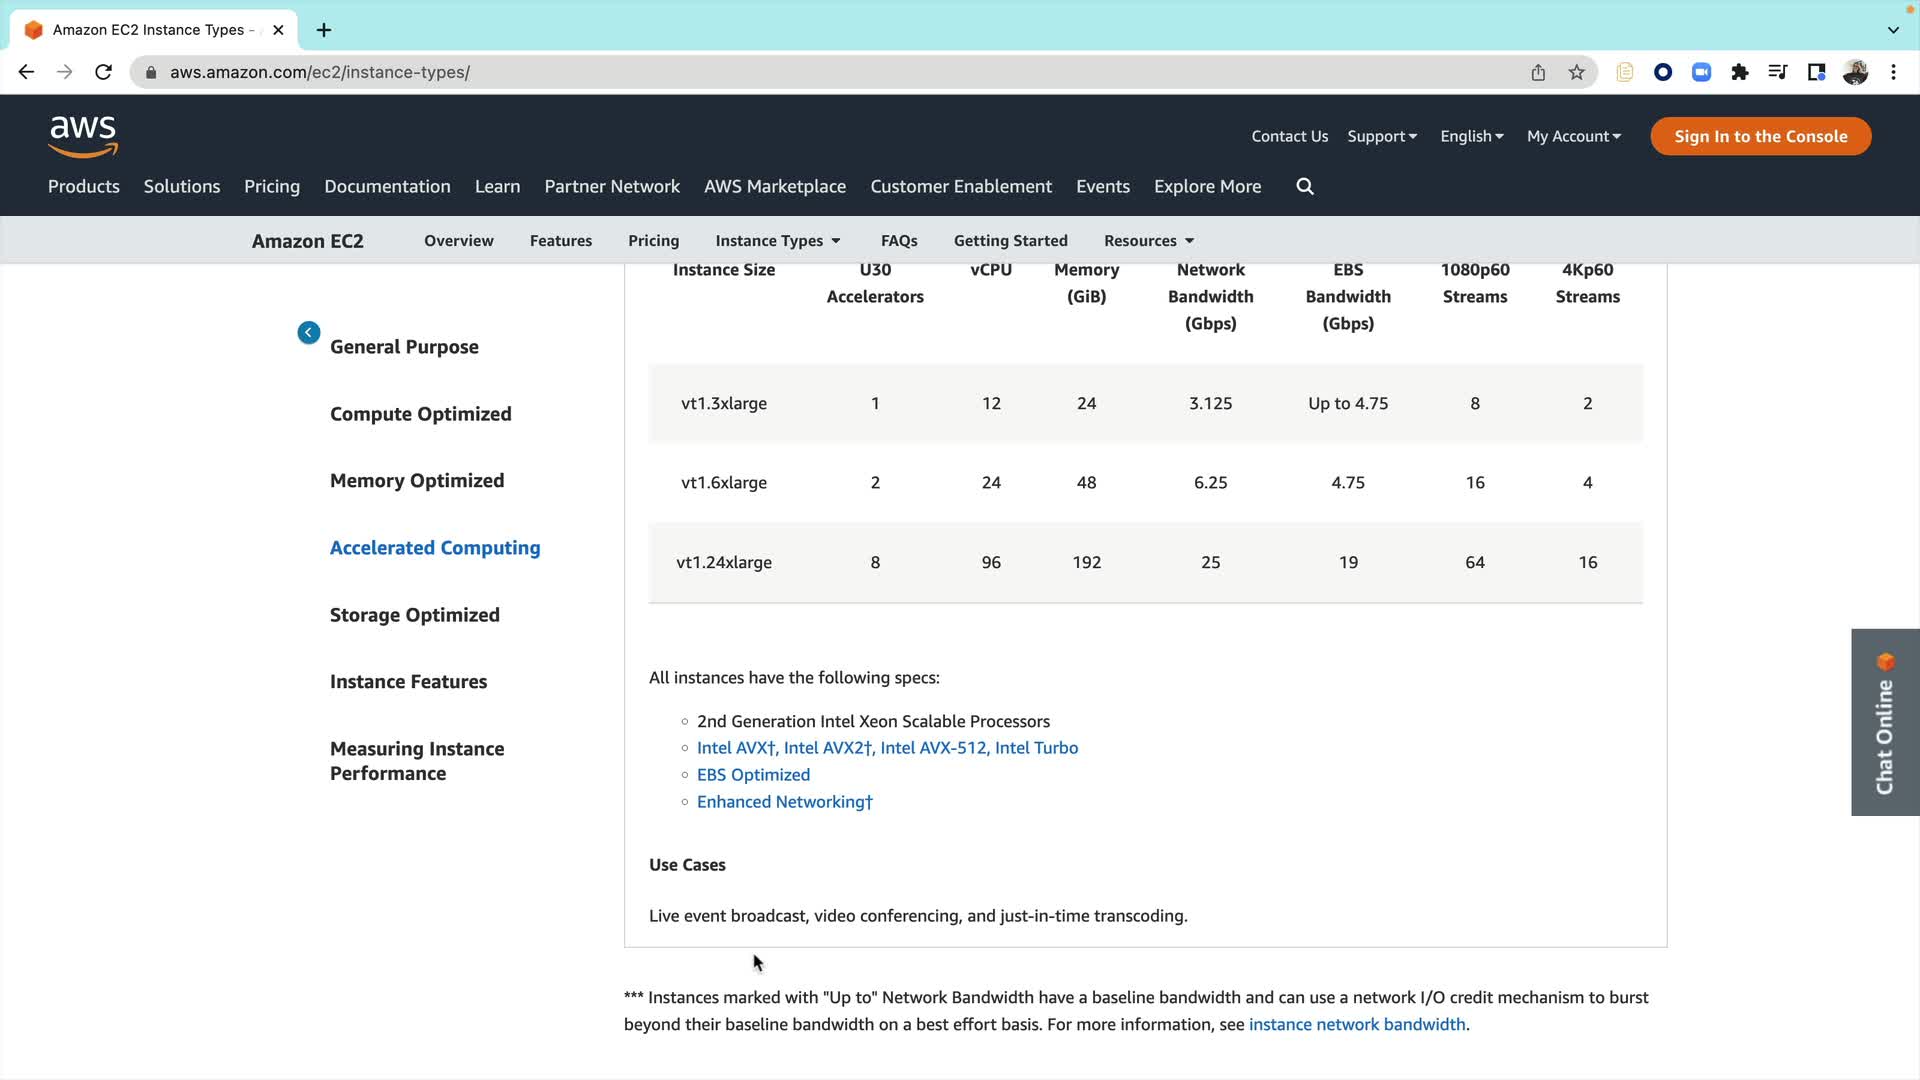
Task: Open the English language dropdown
Action: pos(1471,136)
